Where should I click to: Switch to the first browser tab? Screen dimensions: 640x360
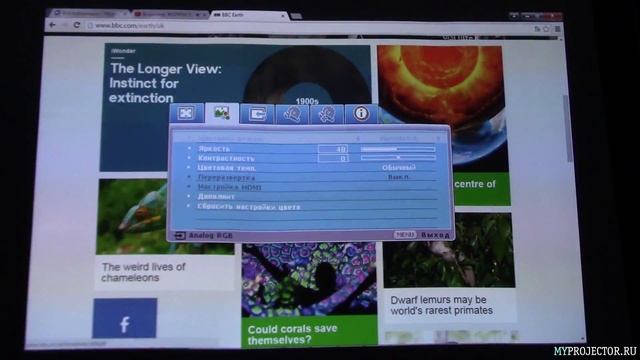point(90,13)
